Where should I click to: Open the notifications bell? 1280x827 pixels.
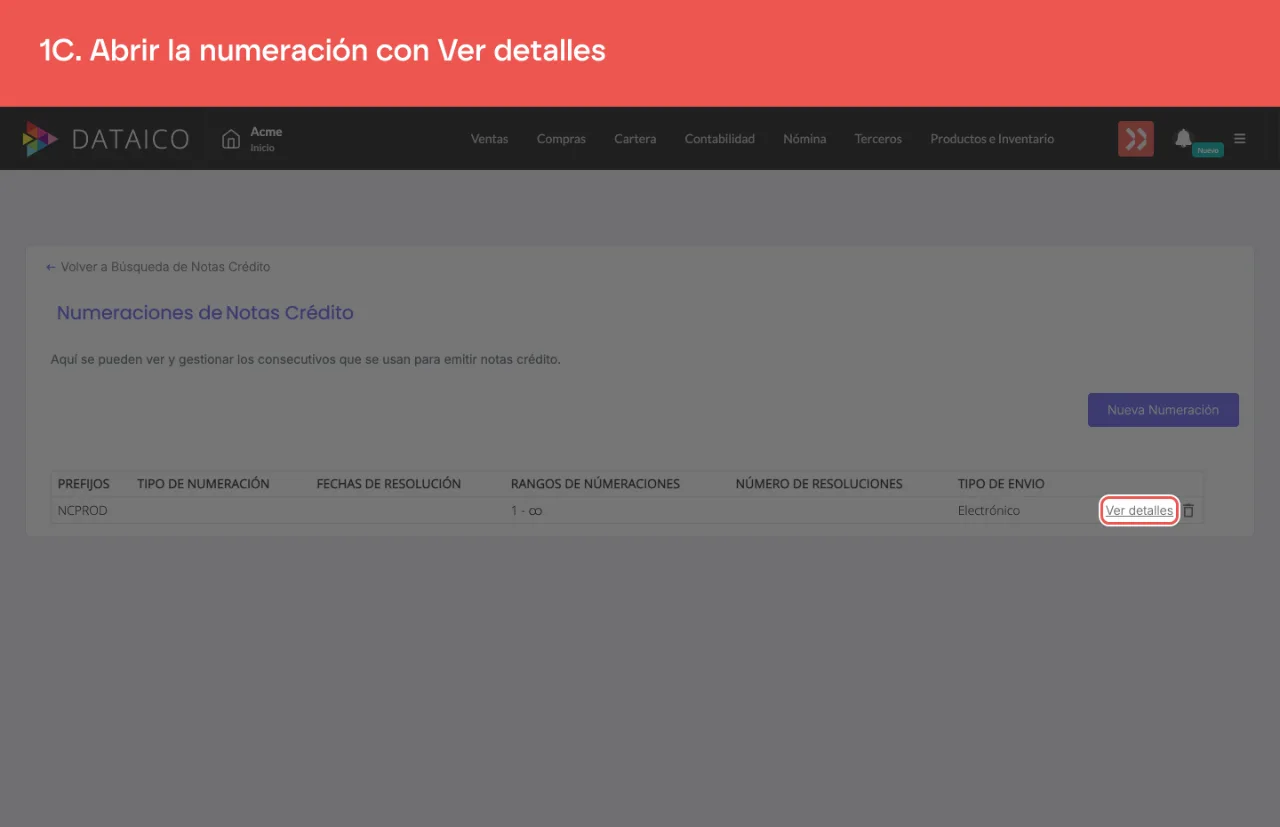(x=1183, y=138)
